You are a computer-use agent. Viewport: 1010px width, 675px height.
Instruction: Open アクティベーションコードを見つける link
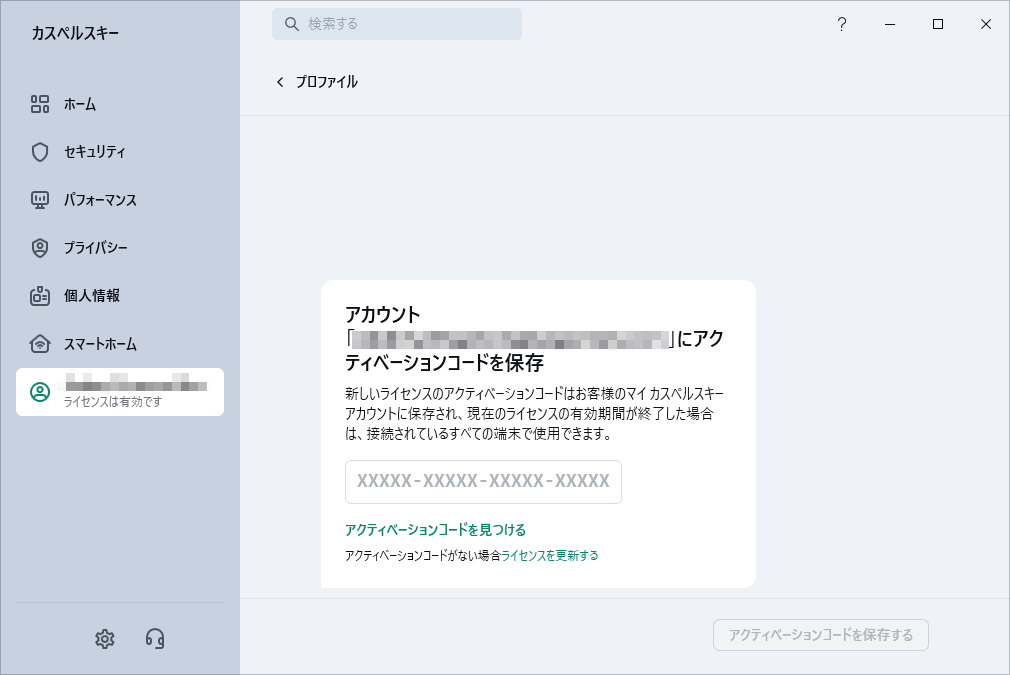tap(435, 530)
